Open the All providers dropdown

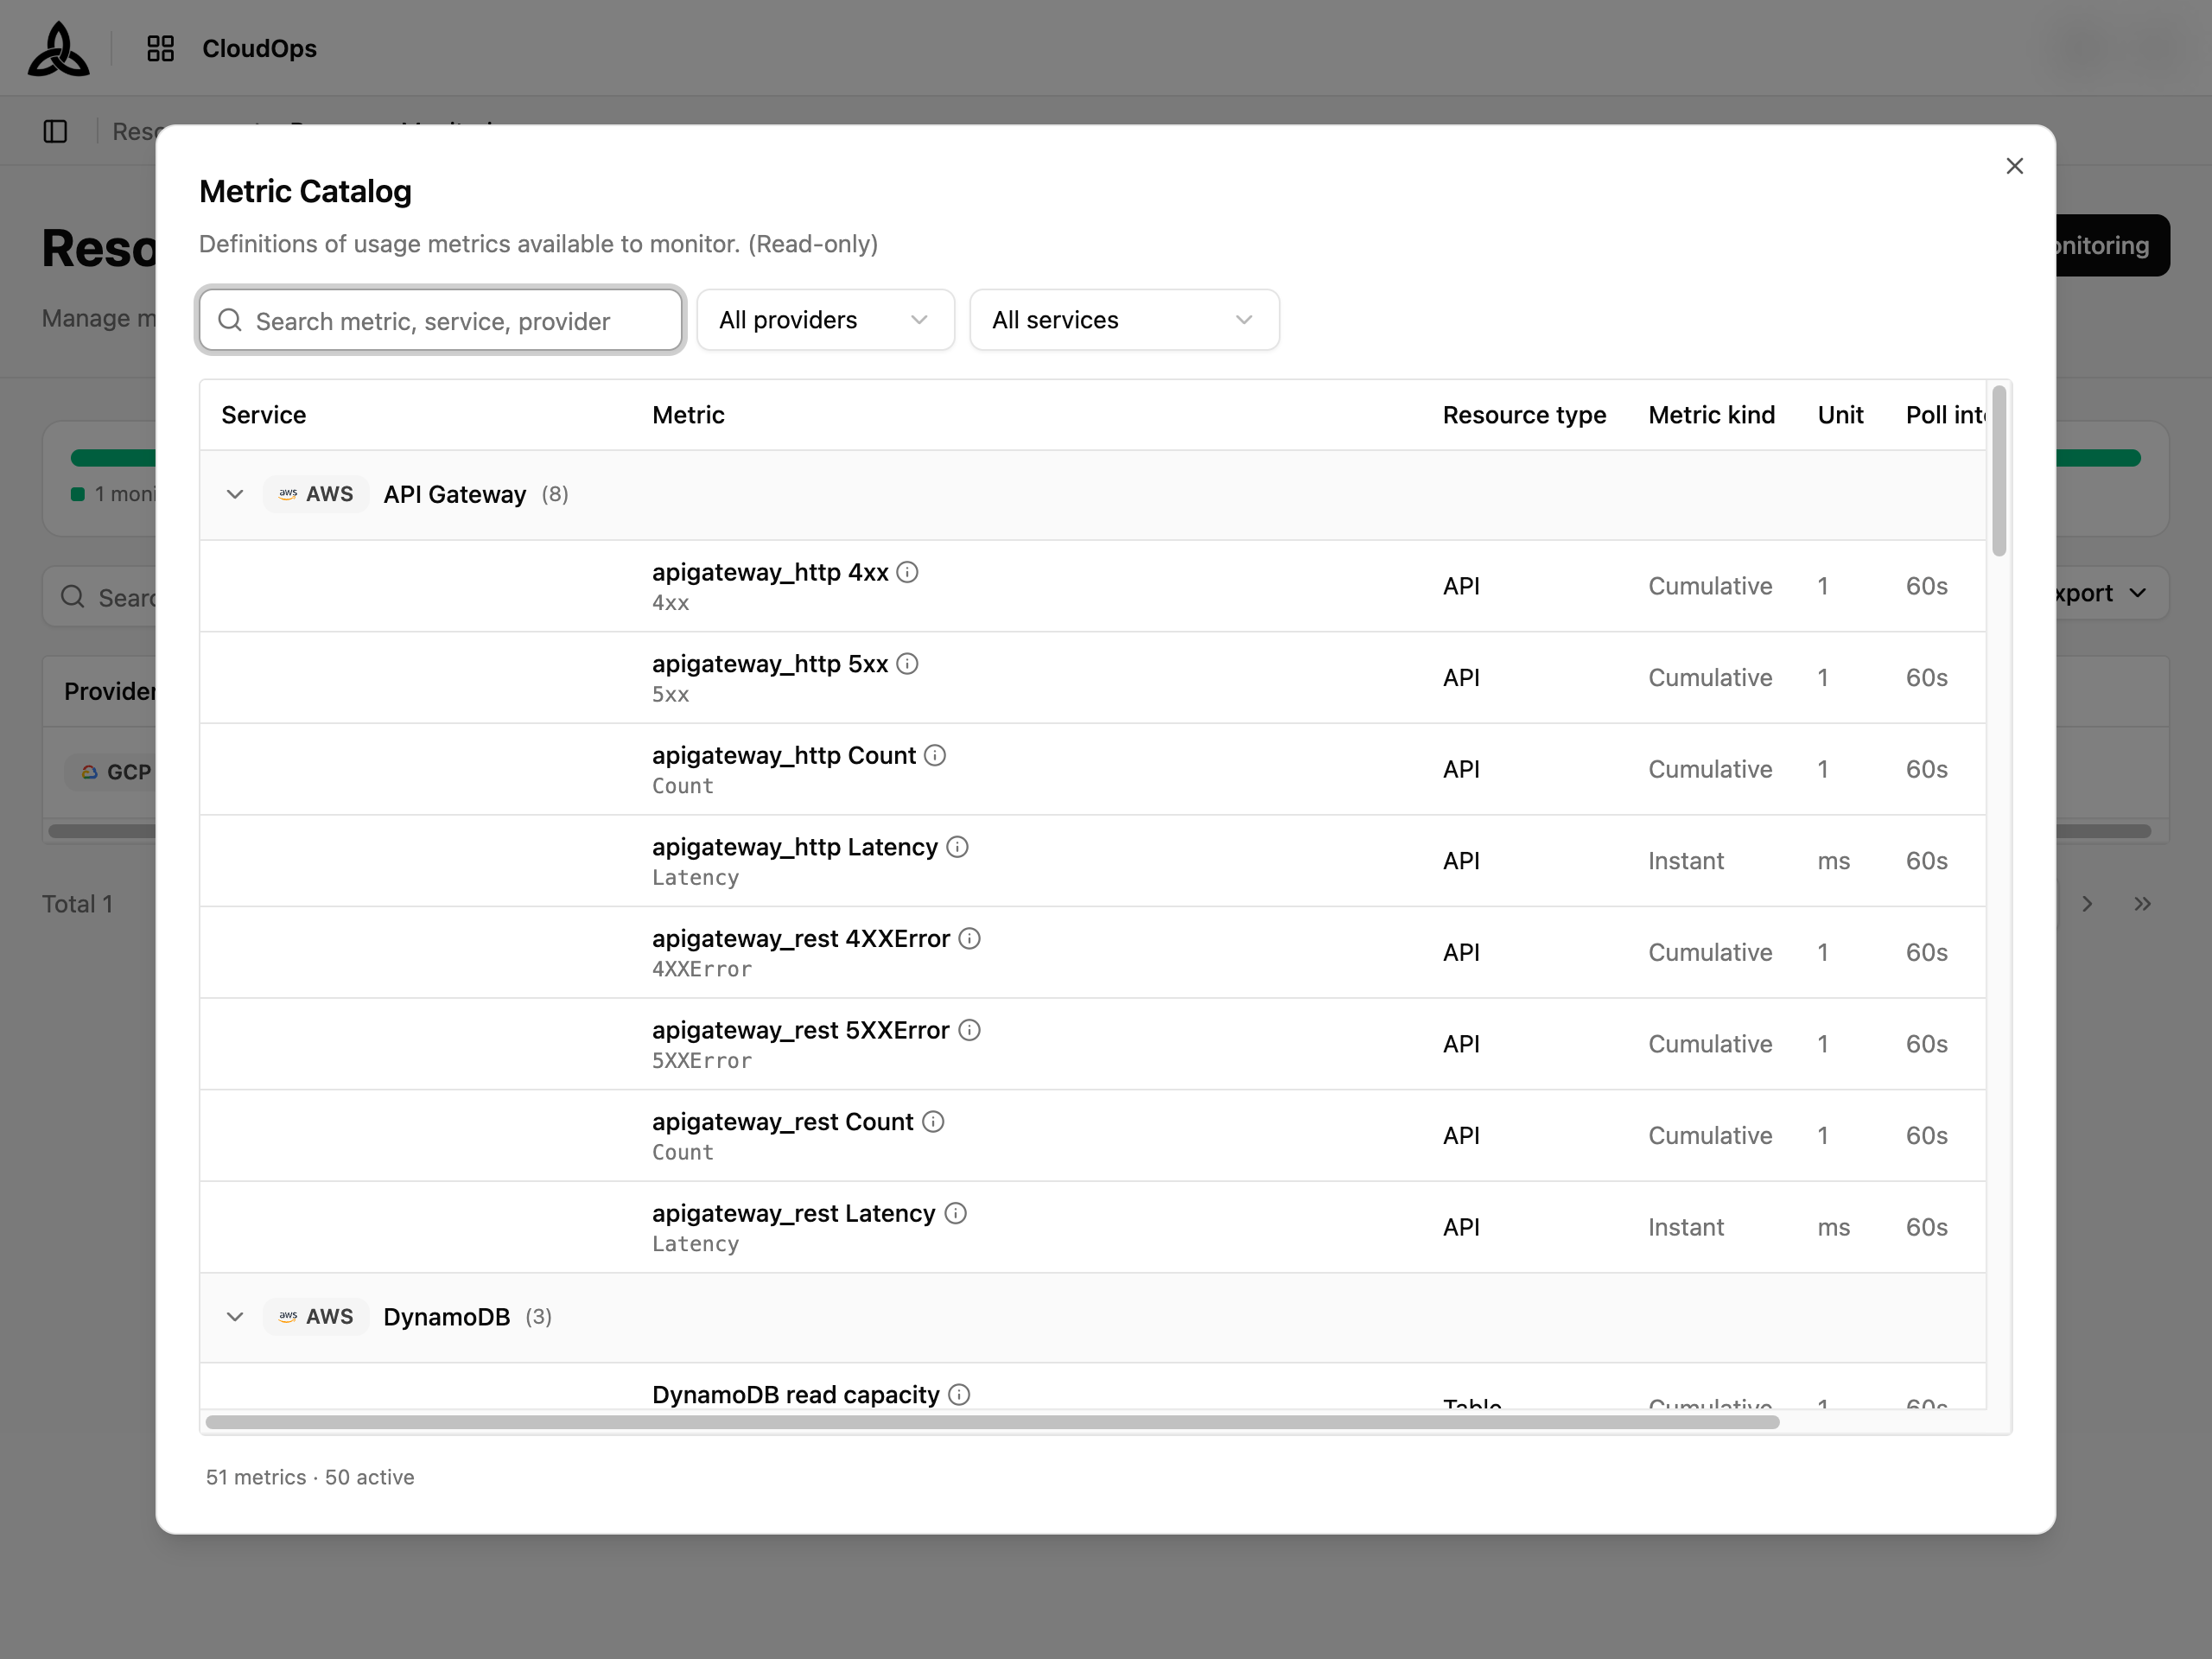(x=825, y=320)
